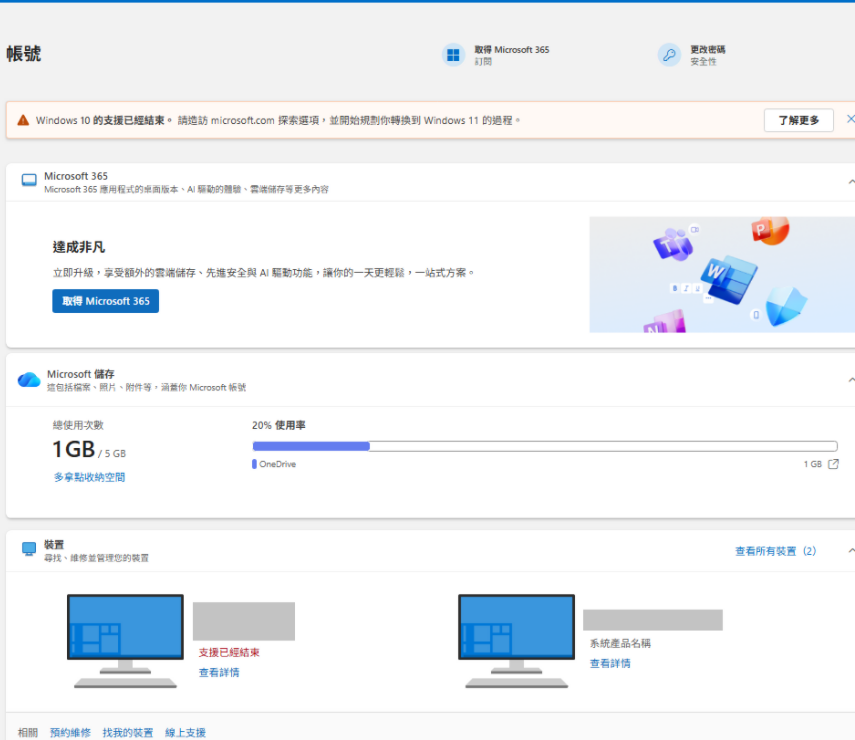The image size is (855, 740).
Task: Click the Microsoft 儲存 section title
Action: (x=81, y=374)
